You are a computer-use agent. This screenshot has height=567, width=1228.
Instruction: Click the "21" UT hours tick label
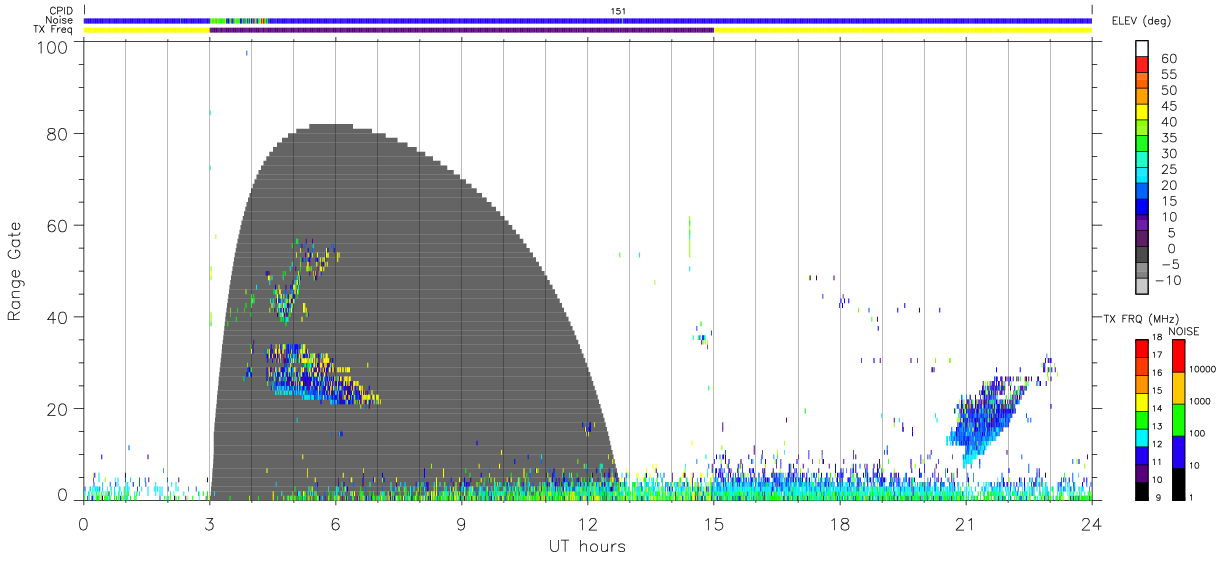pos(965,523)
